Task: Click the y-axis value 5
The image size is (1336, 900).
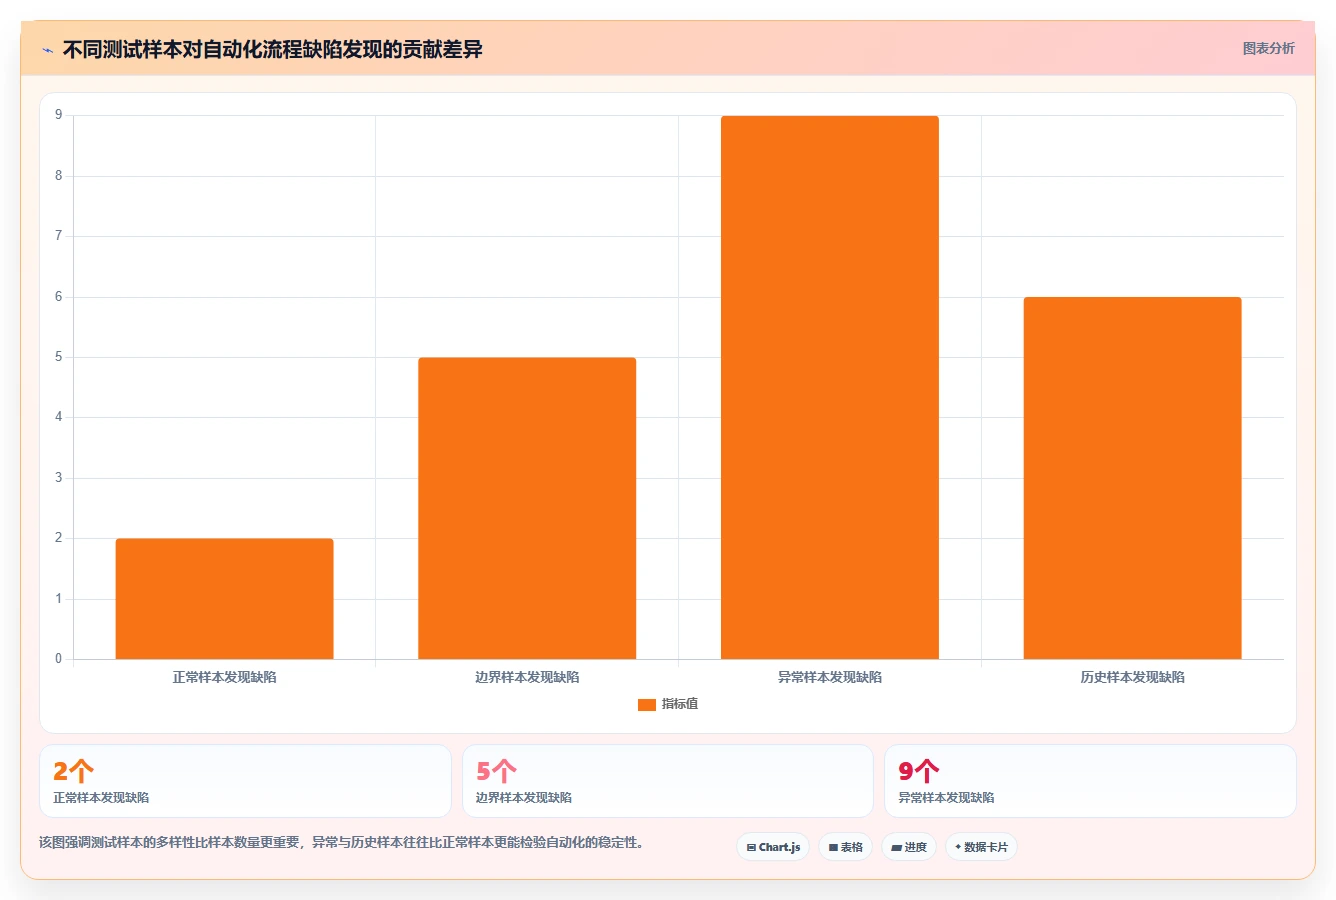Action: 59,357
